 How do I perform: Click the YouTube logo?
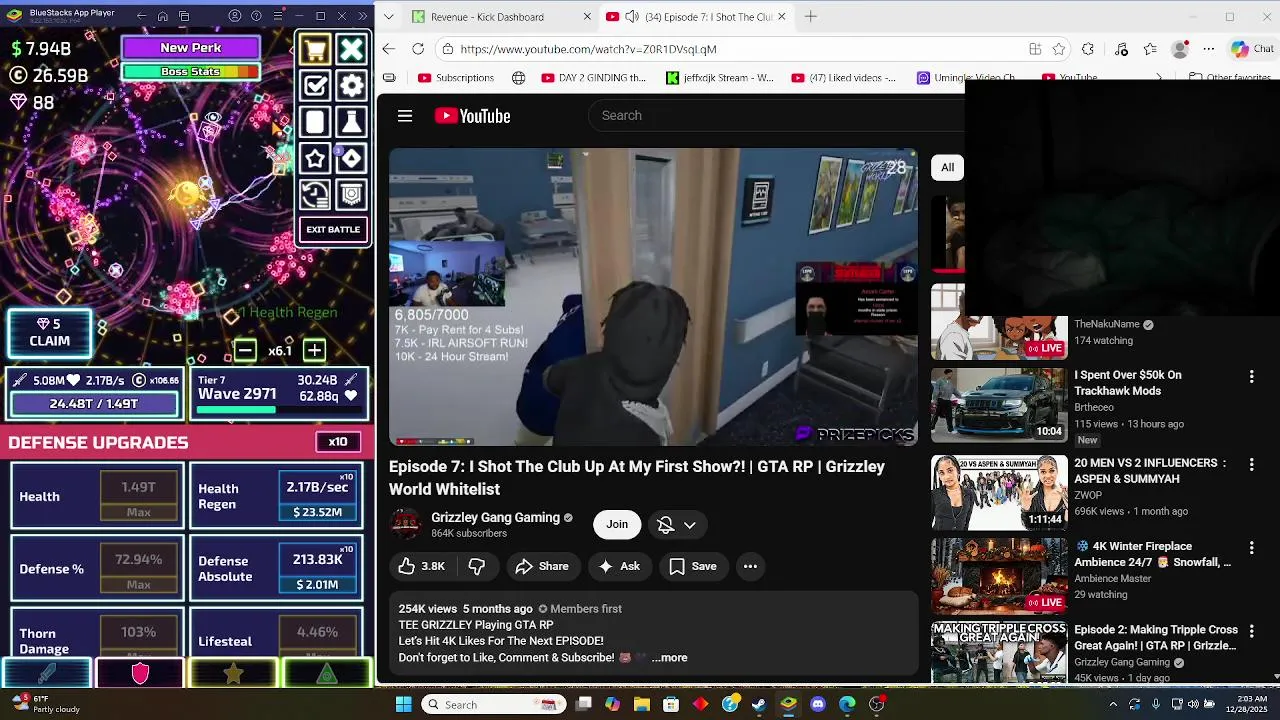473,116
